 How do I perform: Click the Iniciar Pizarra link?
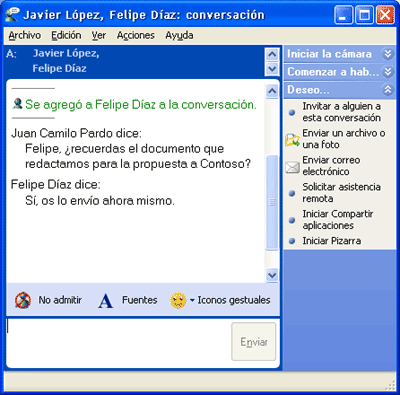point(332,241)
